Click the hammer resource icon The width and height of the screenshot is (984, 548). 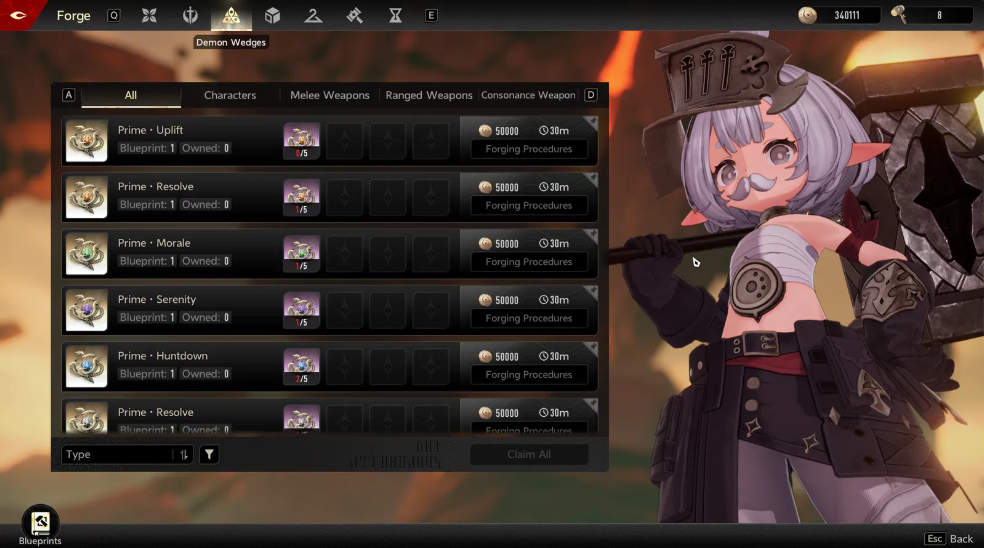tap(898, 14)
